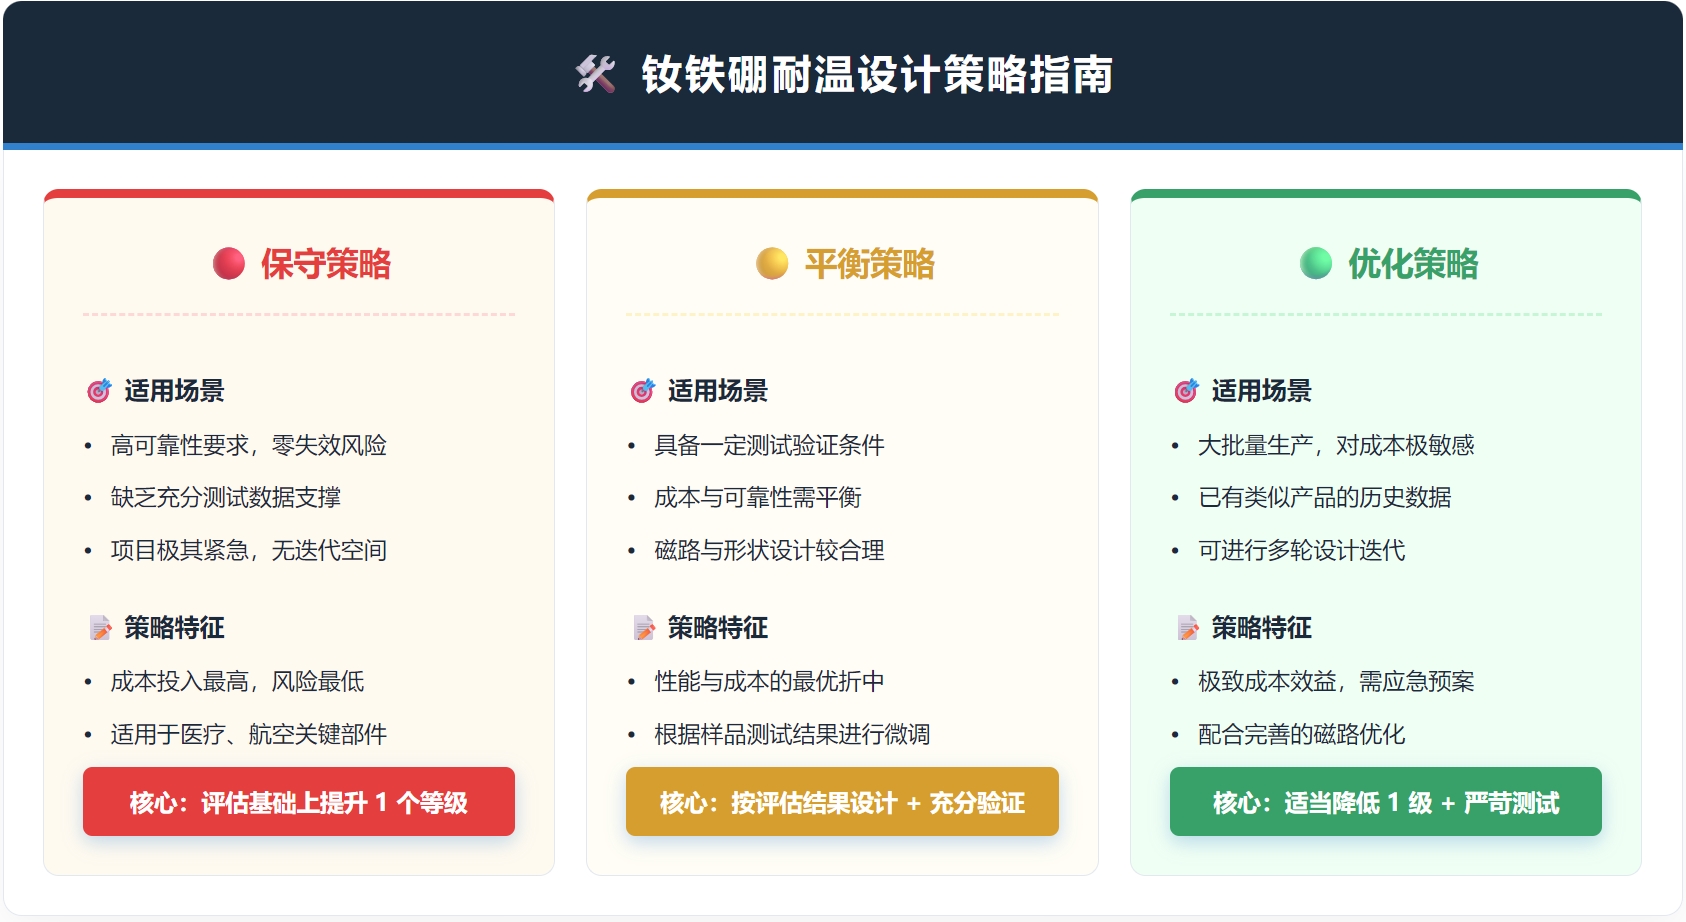Click the bullet 磁路与形状设计较合理

click(769, 550)
